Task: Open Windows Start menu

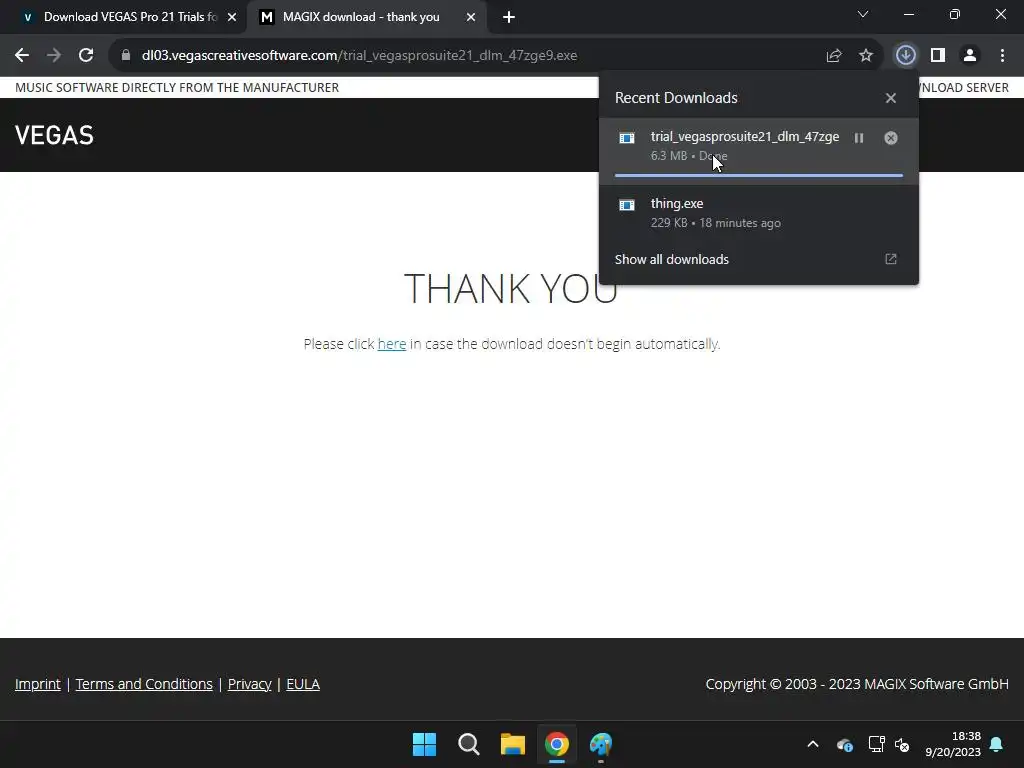Action: point(424,744)
